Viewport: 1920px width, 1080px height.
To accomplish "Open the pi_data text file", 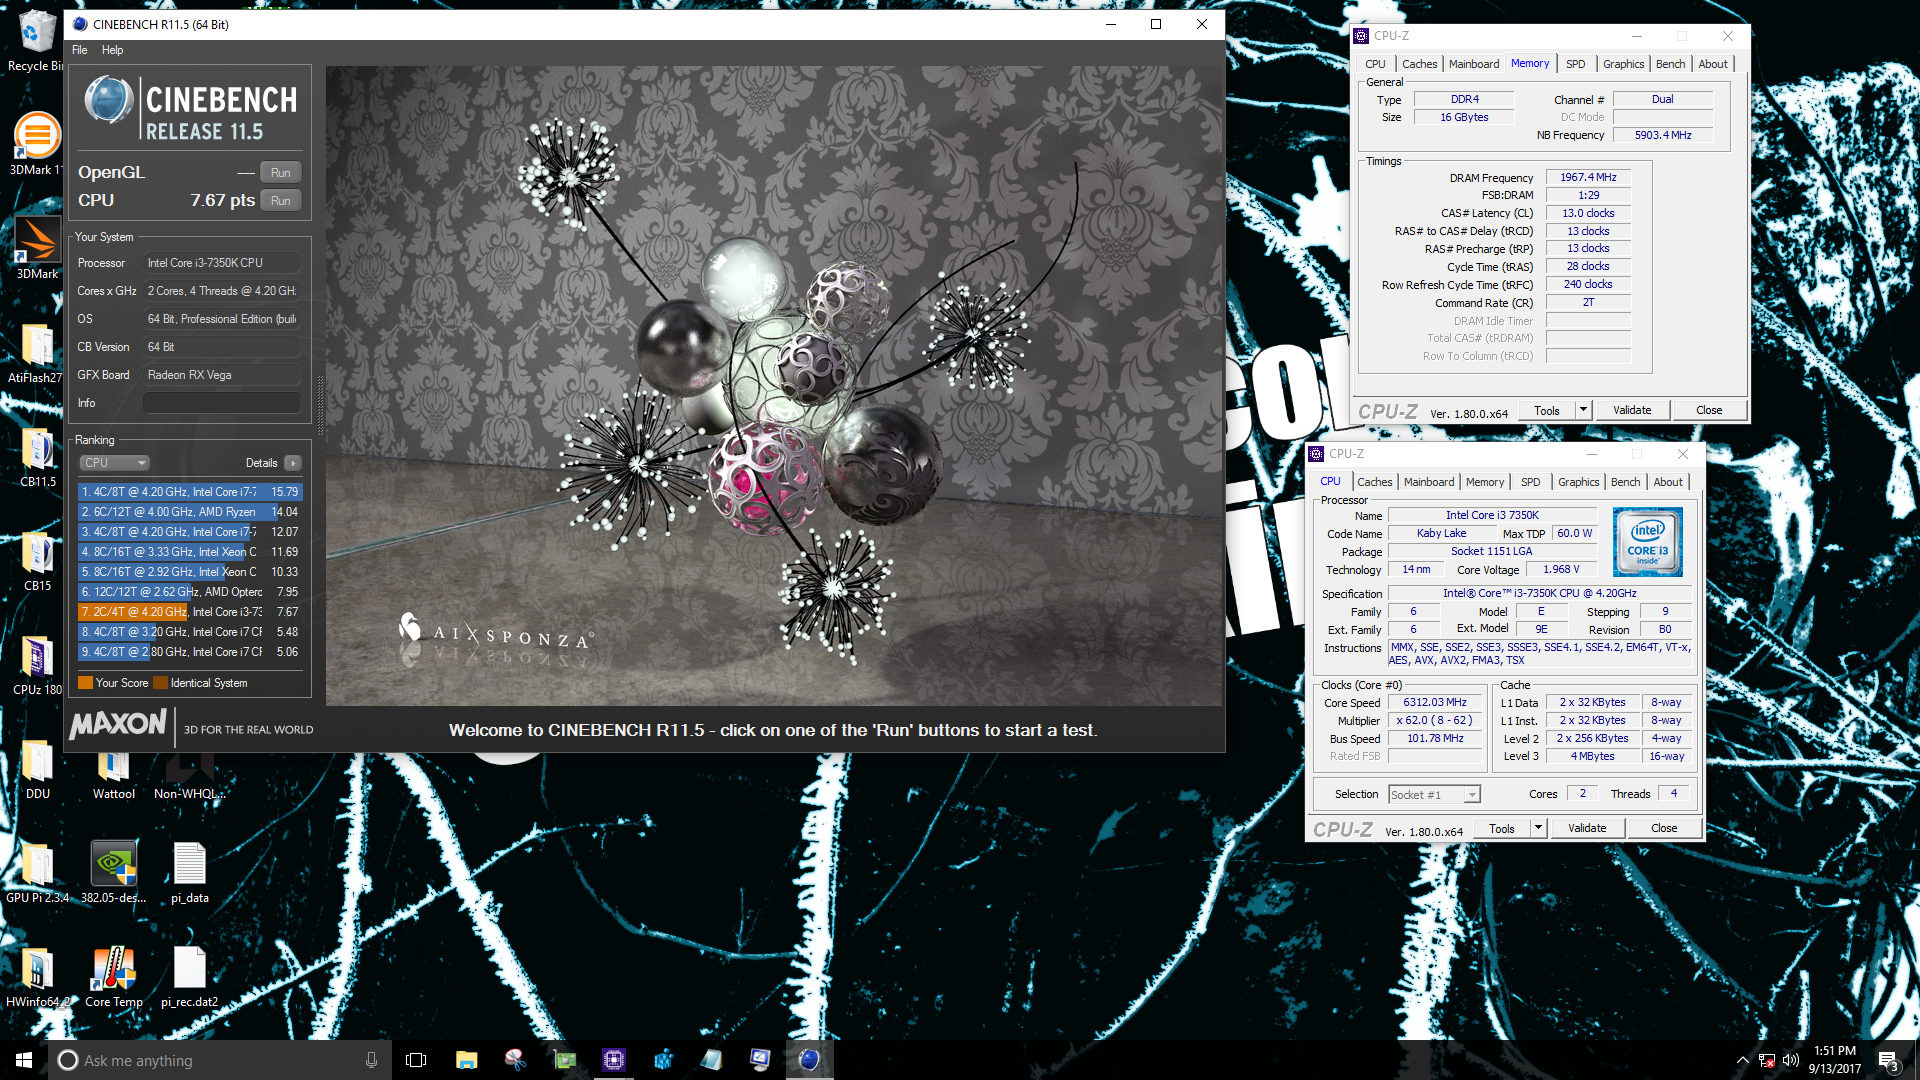I will coord(189,873).
